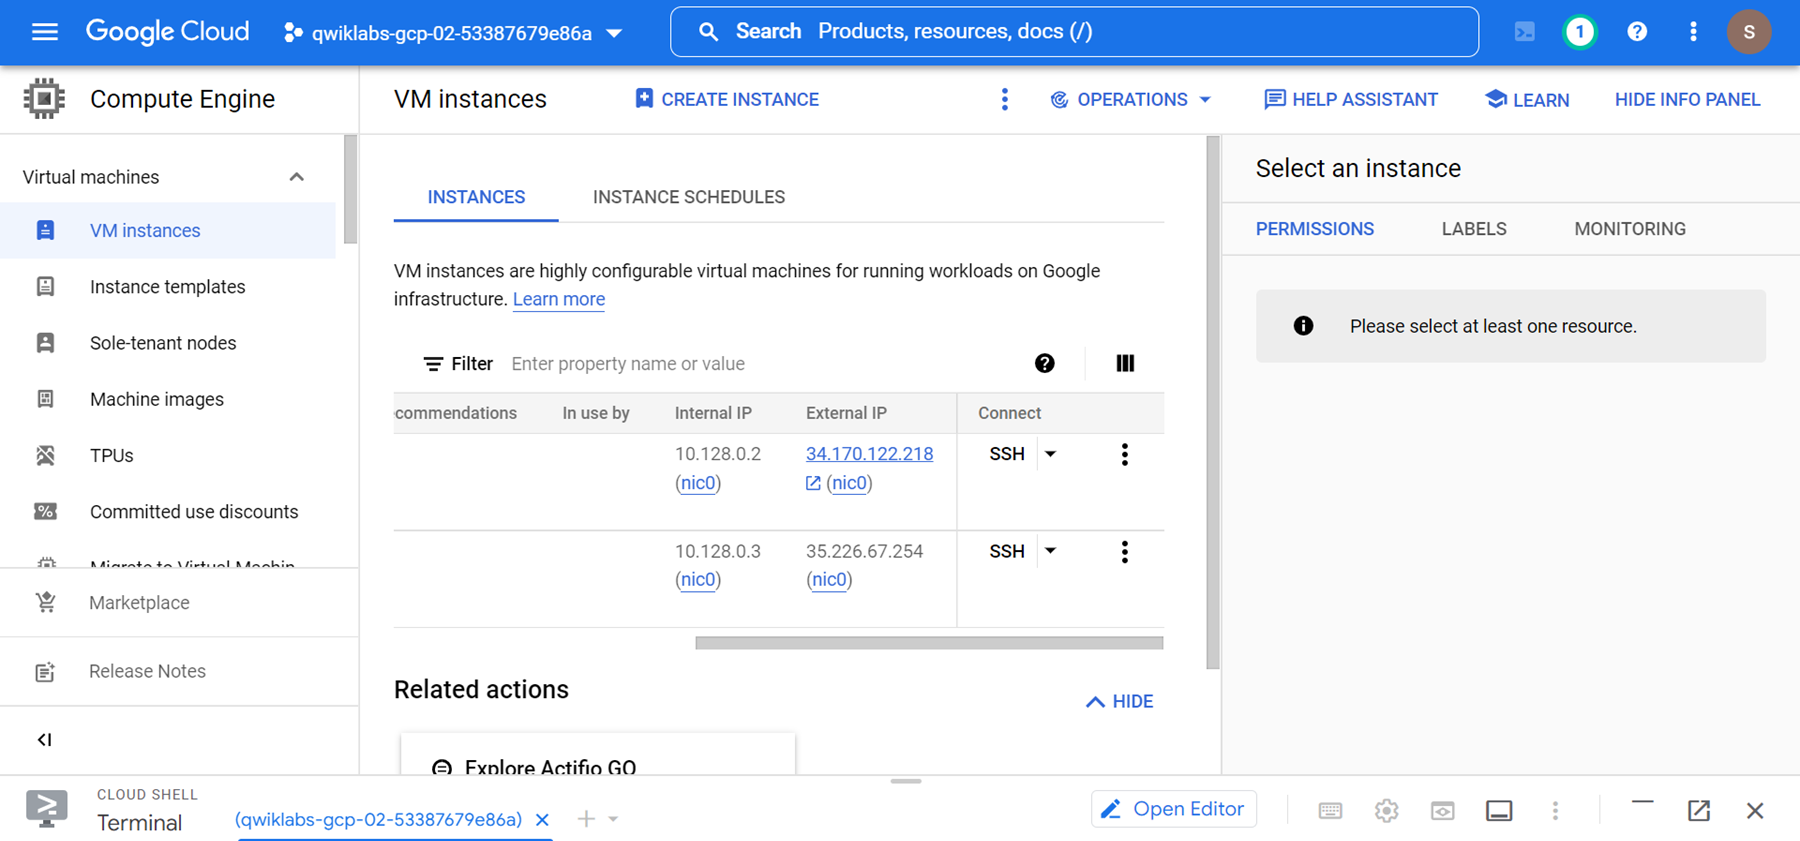
Task: Open Cloud Shell more options menu
Action: pyautogui.click(x=1555, y=811)
